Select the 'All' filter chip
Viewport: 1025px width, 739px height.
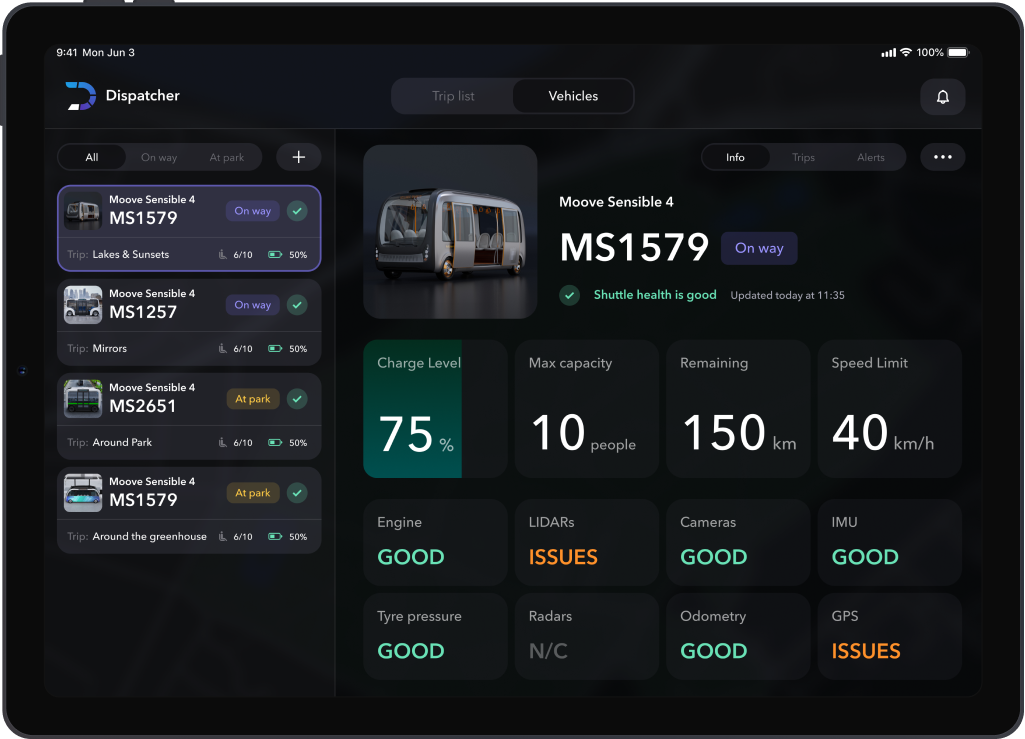[x=91, y=157]
